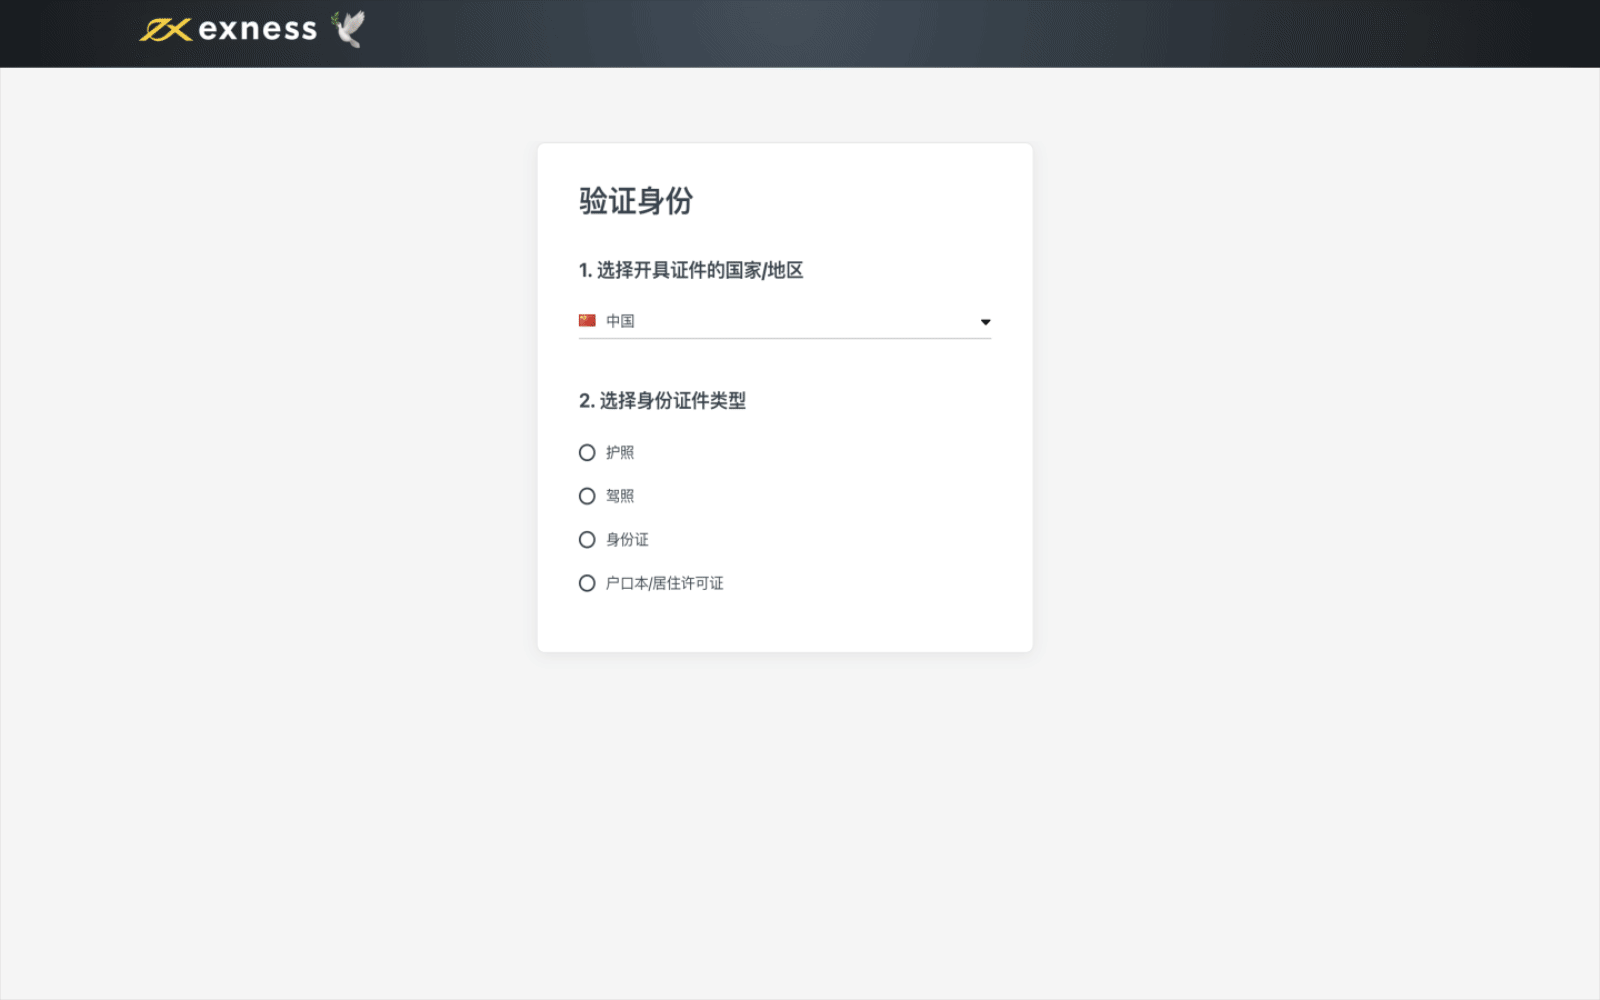Click the 1. 选择开具证件的国家/地区 label

point(691,270)
